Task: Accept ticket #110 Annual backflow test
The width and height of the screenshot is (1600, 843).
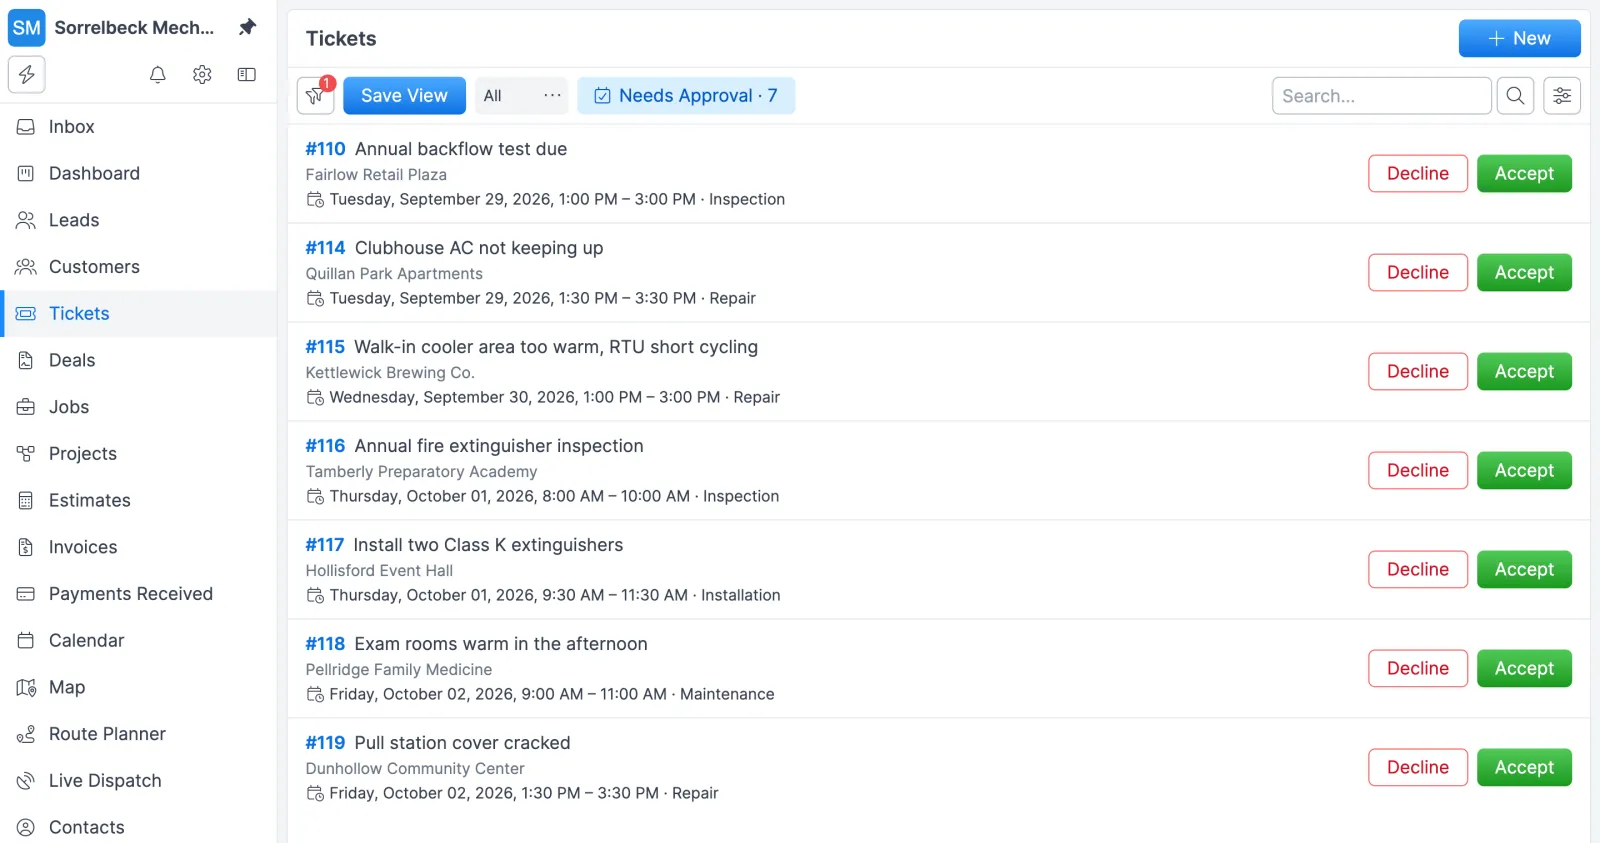Action: (1524, 174)
